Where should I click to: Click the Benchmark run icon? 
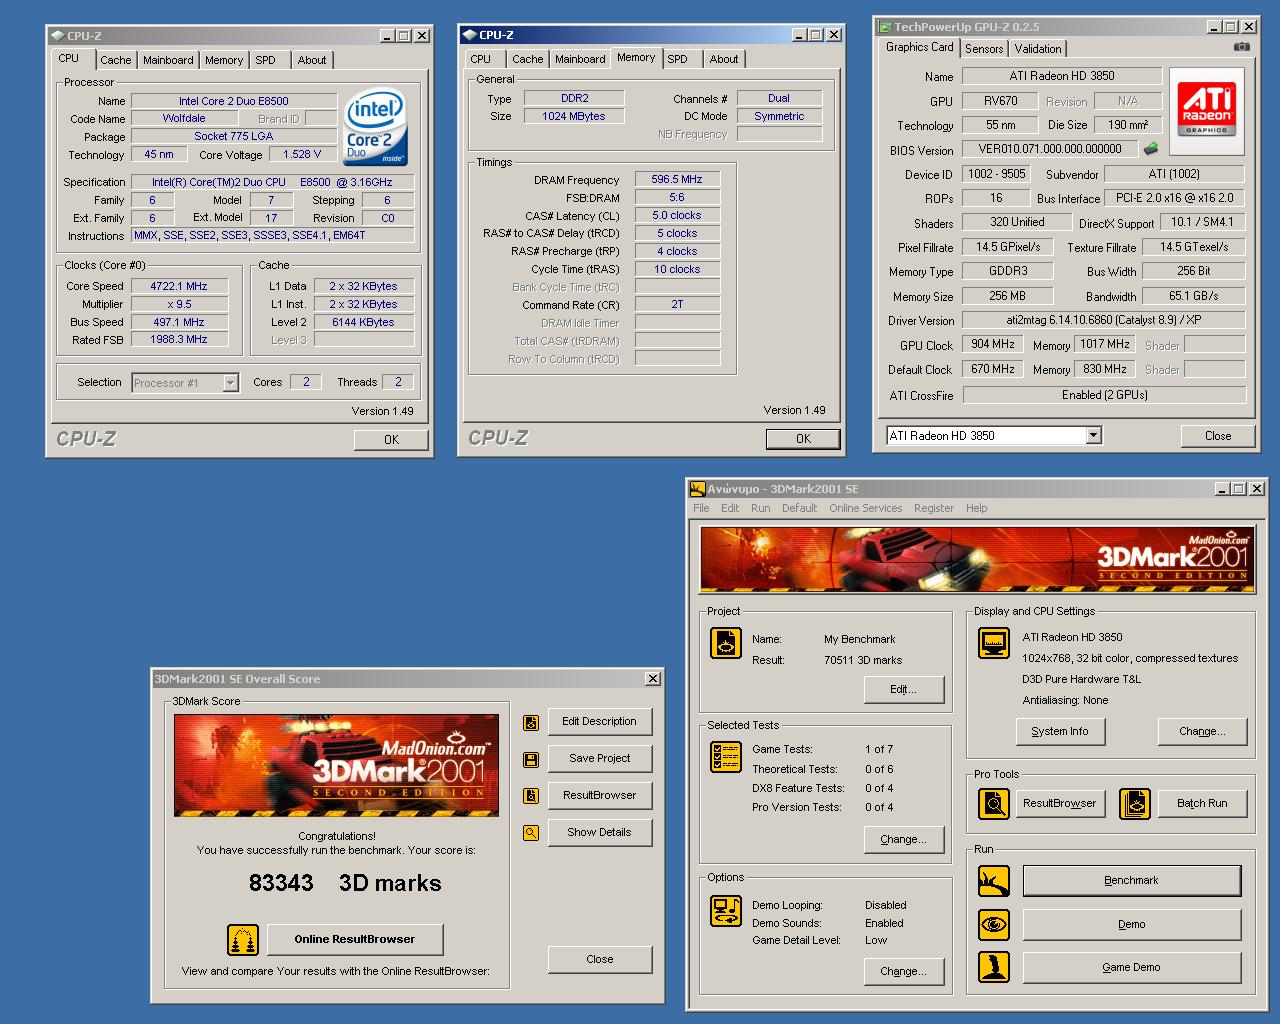point(994,881)
